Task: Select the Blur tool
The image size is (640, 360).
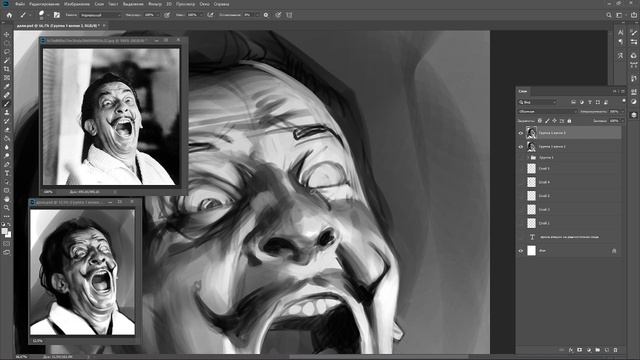Action: 7,147
